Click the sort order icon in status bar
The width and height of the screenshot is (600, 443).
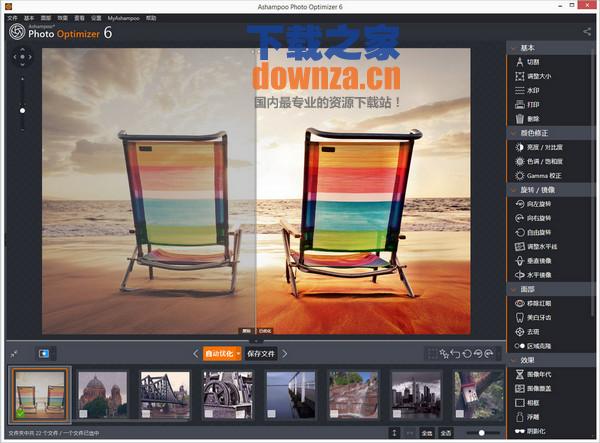pyautogui.click(x=394, y=433)
